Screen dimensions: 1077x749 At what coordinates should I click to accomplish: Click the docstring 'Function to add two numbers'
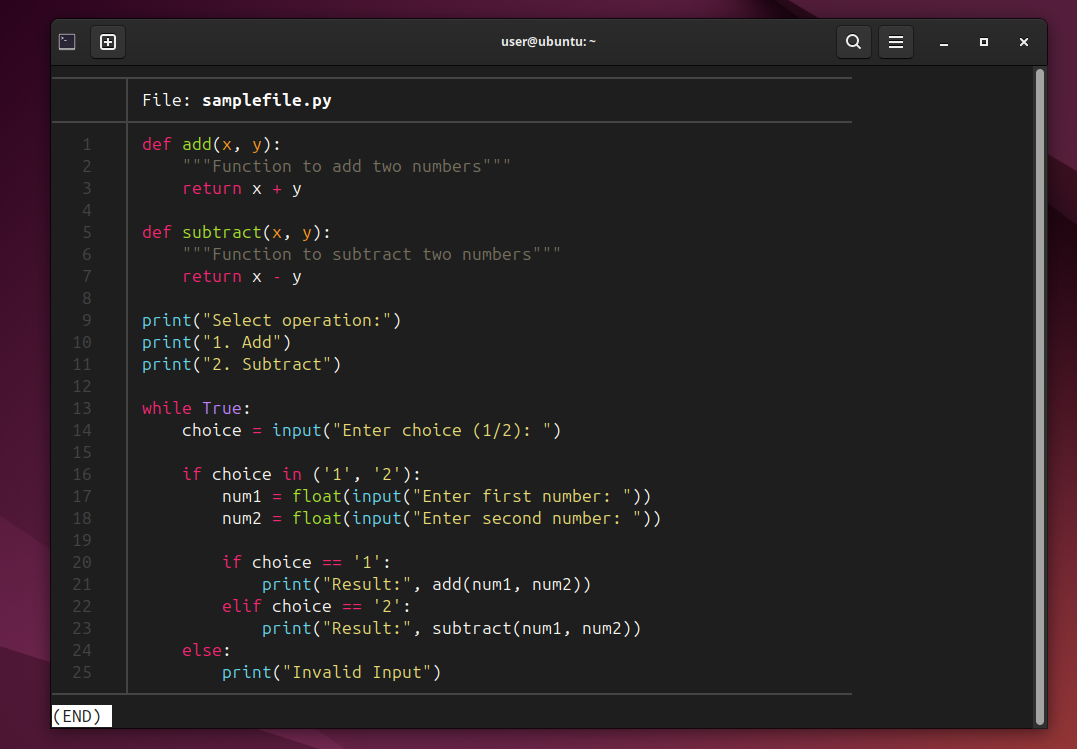[x=346, y=166]
